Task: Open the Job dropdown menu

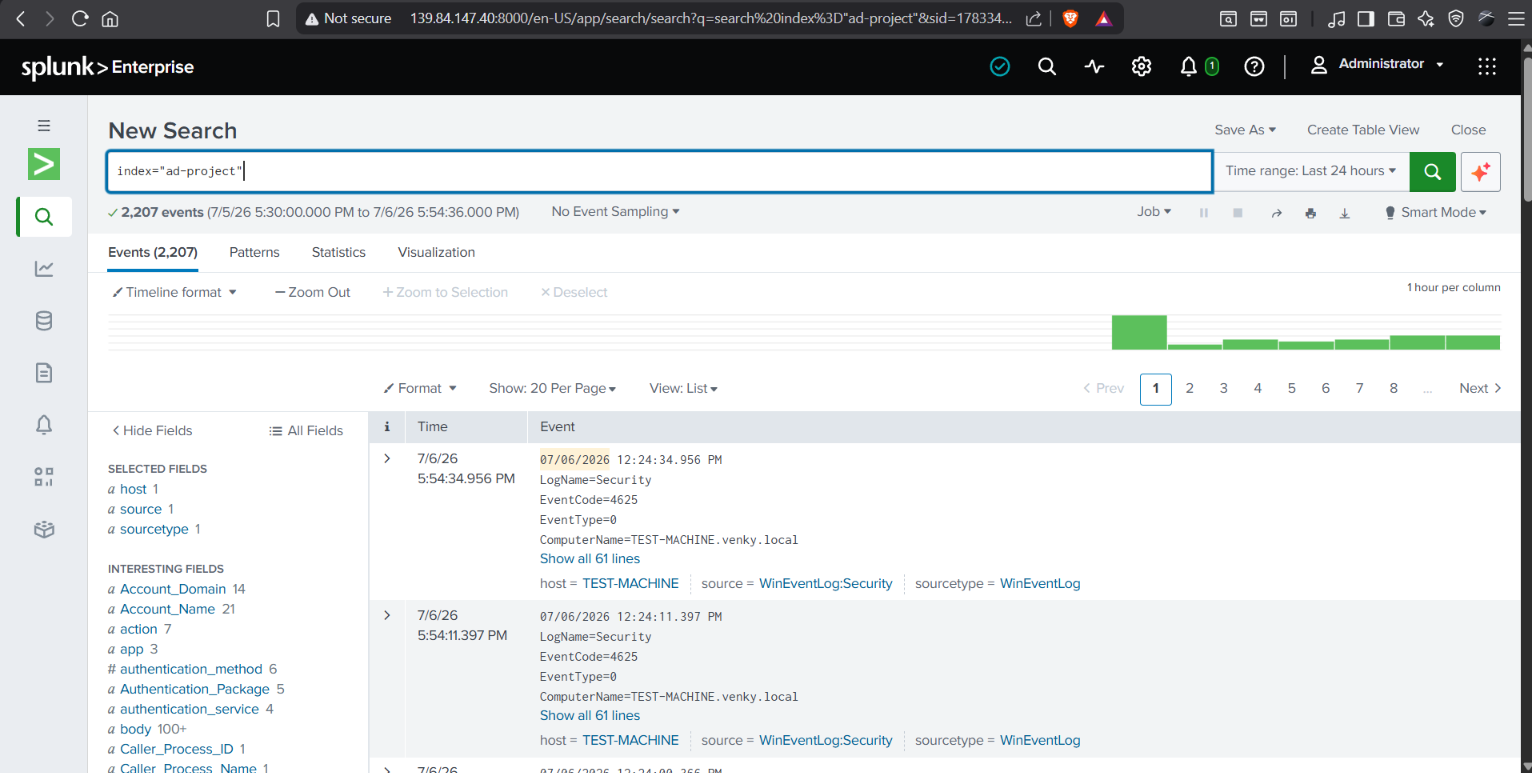Action: pos(1154,212)
